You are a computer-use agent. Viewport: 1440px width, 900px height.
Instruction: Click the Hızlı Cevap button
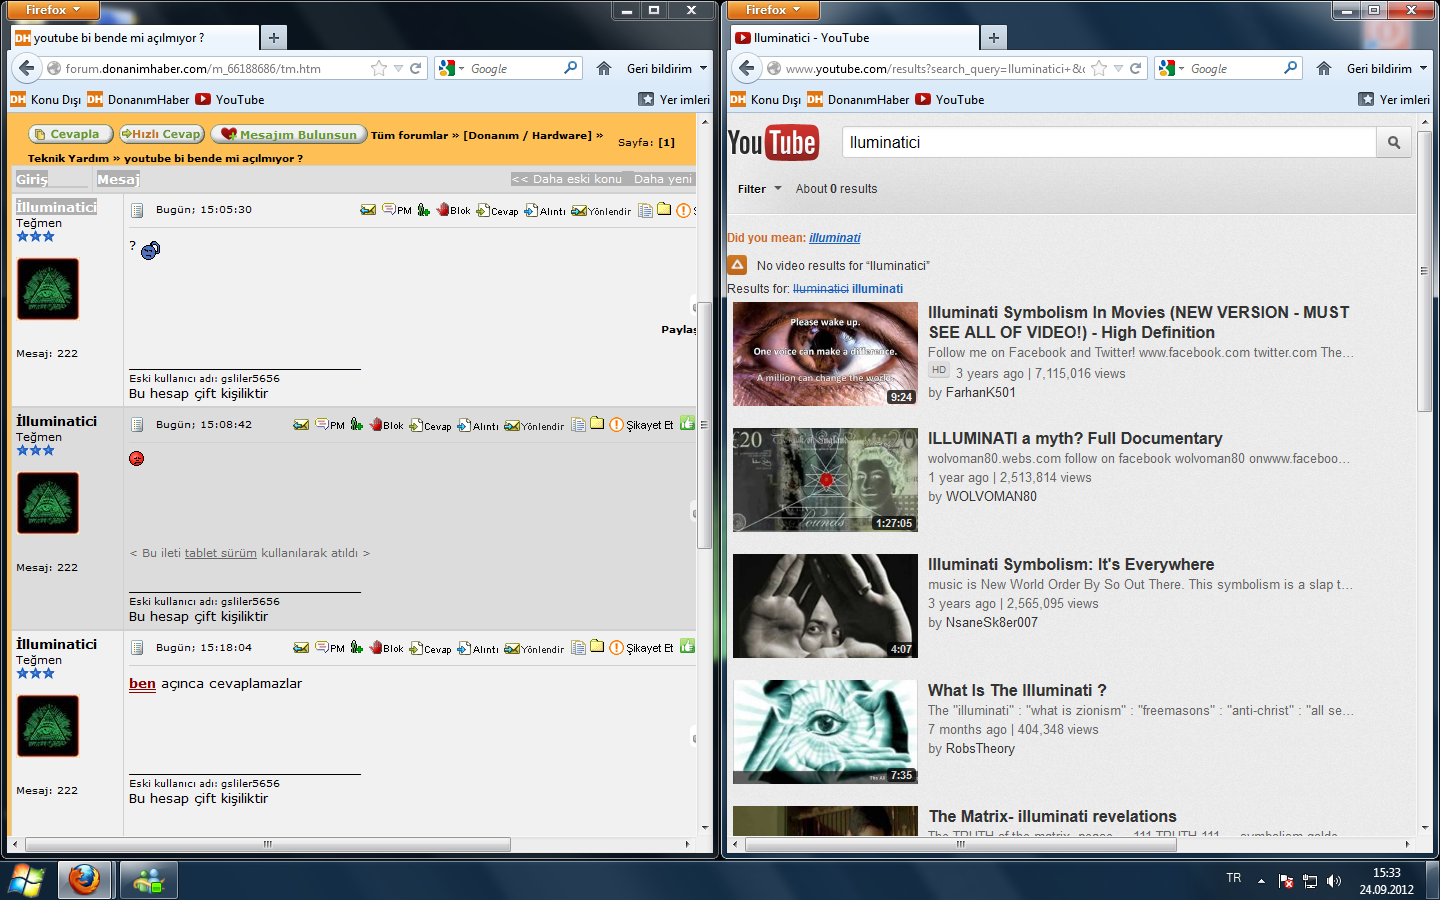(162, 134)
